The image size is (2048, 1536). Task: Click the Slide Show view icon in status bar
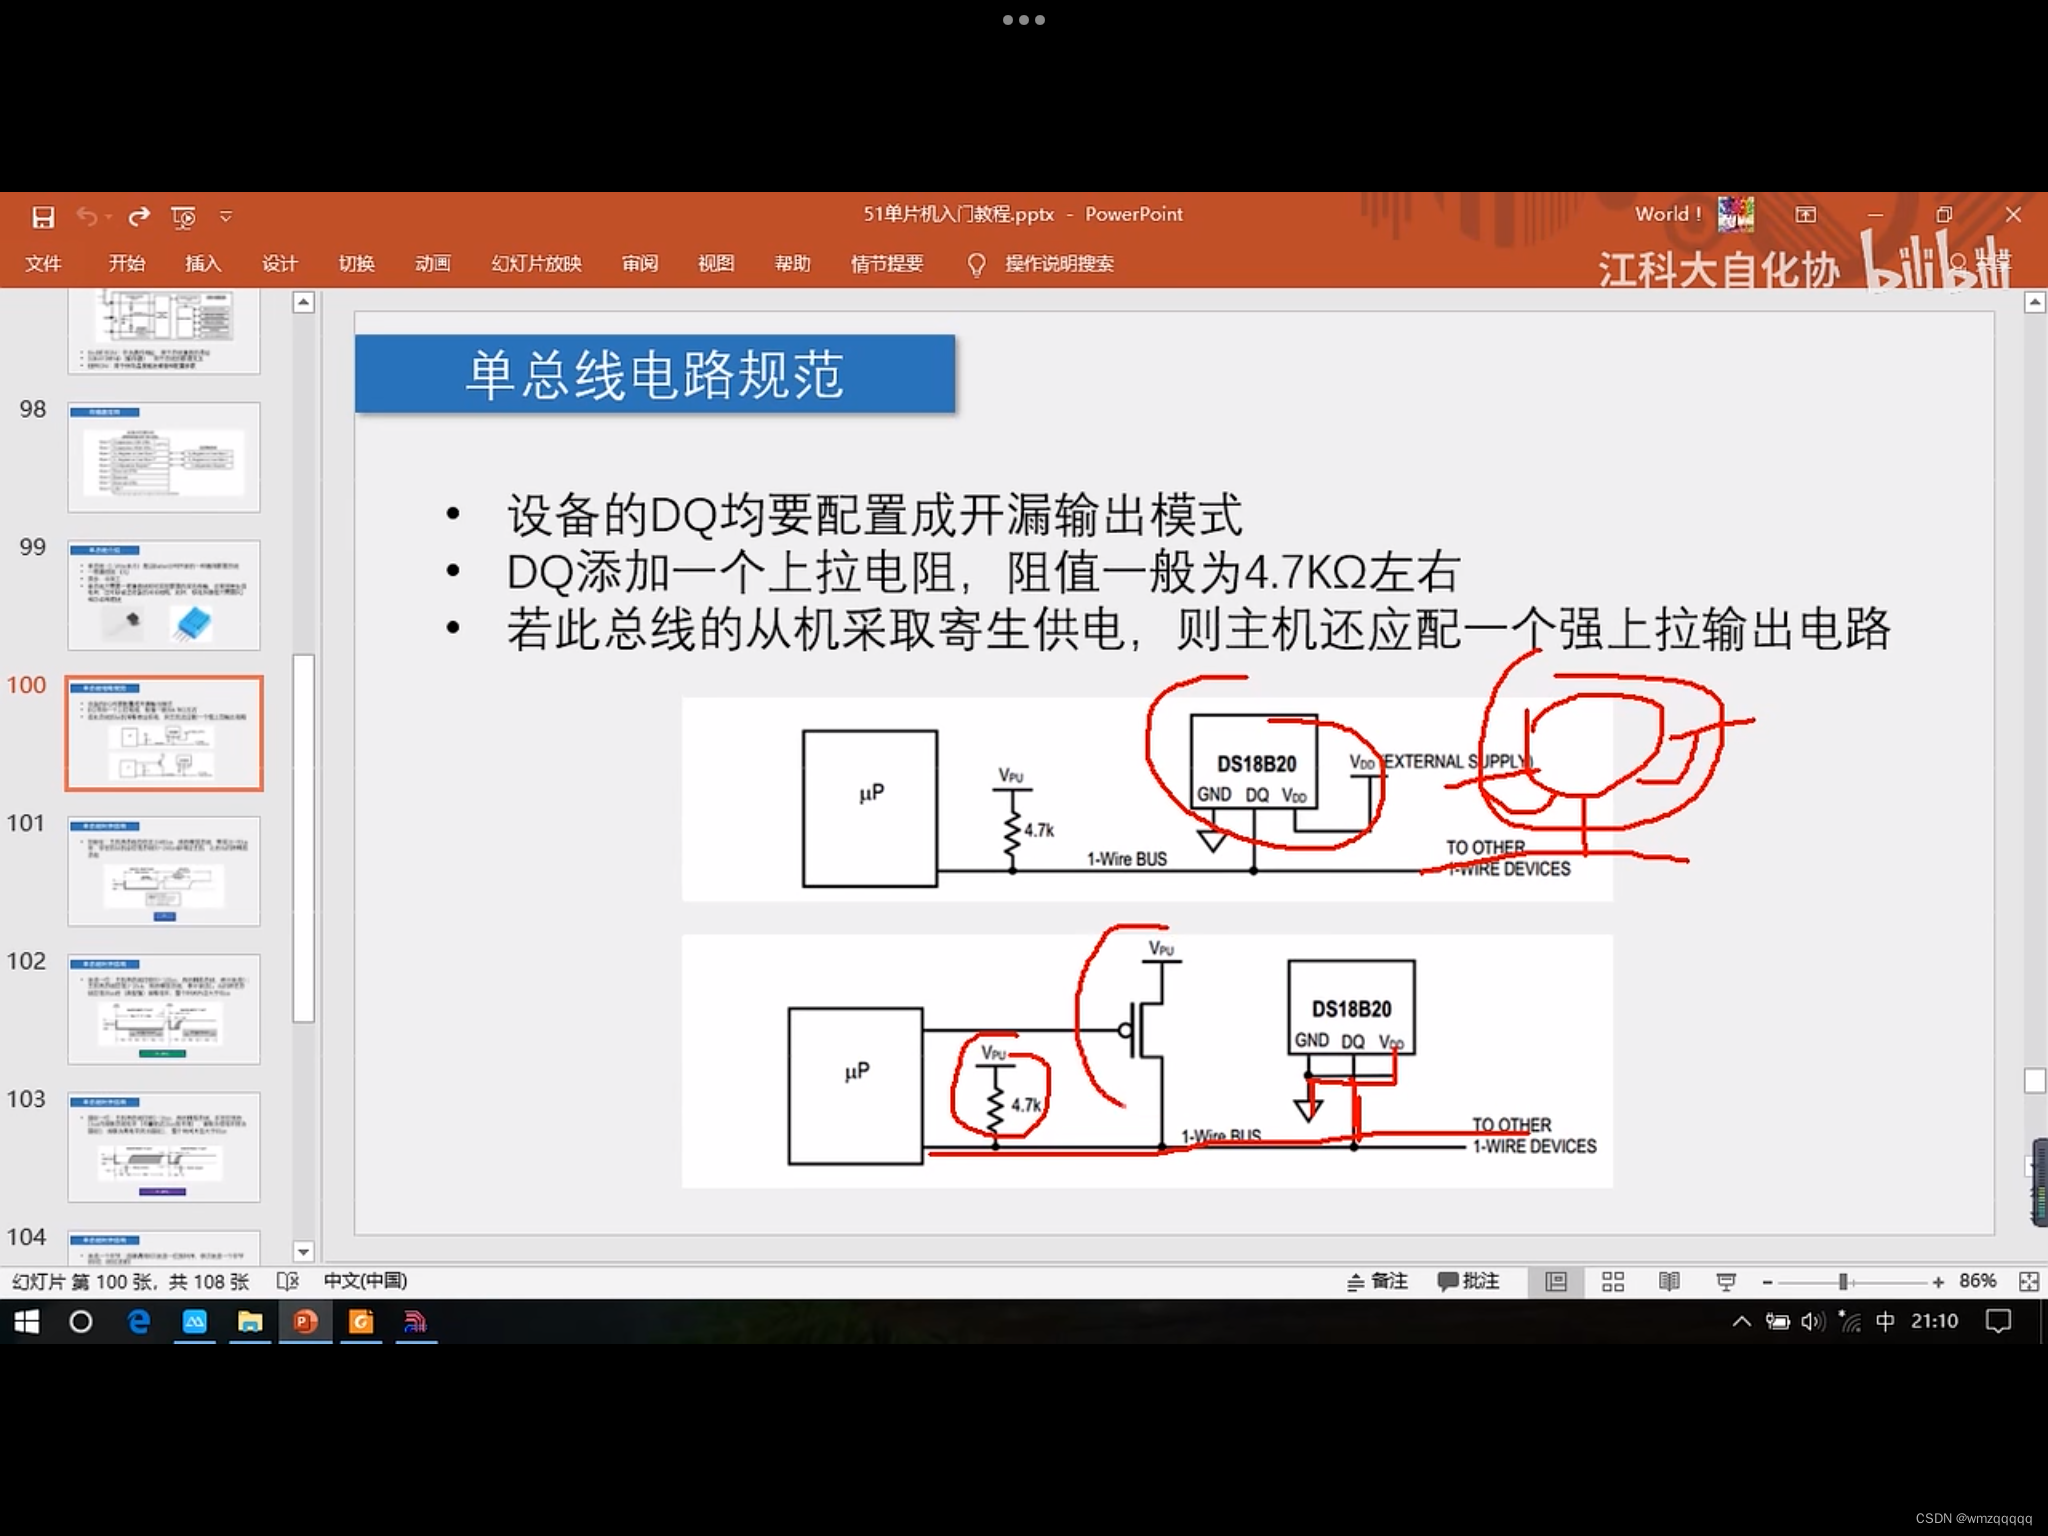tap(1726, 1282)
